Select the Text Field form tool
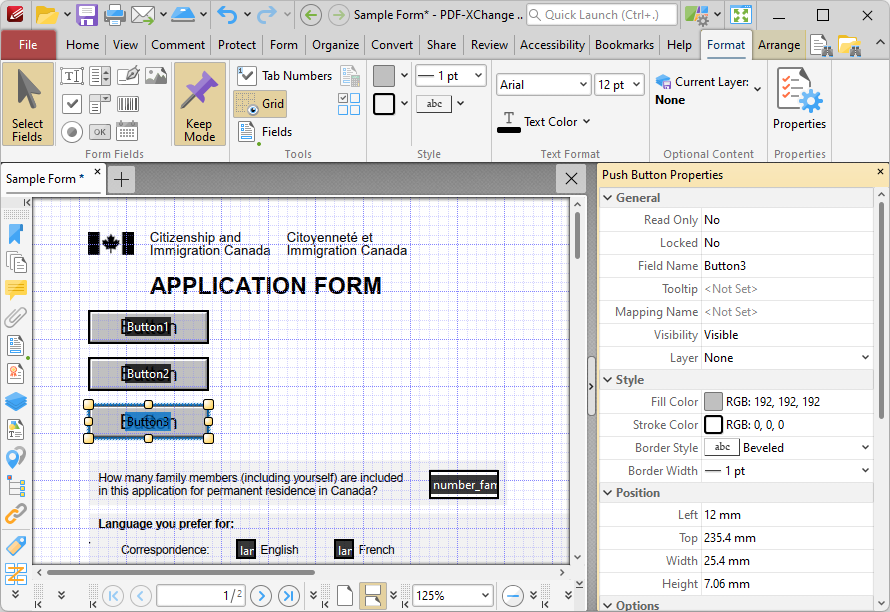The width and height of the screenshot is (890, 612). (x=72, y=76)
